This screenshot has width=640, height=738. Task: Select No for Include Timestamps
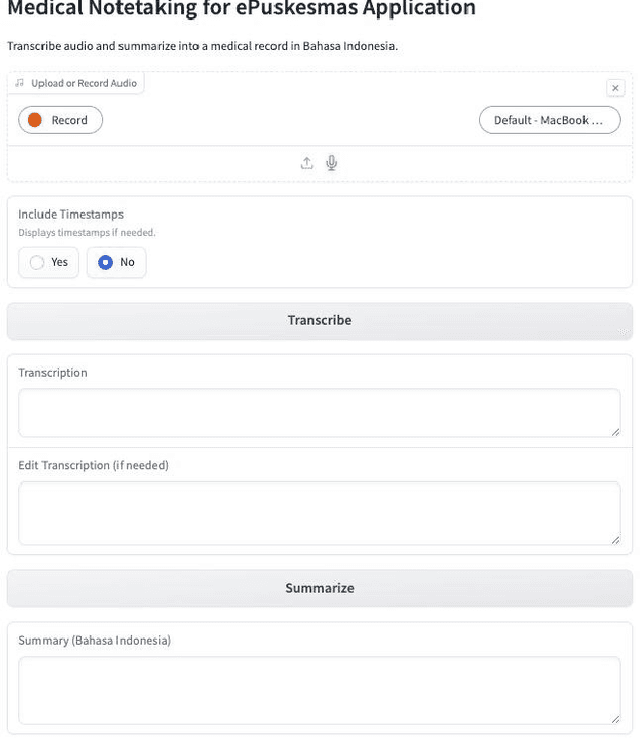coord(116,262)
